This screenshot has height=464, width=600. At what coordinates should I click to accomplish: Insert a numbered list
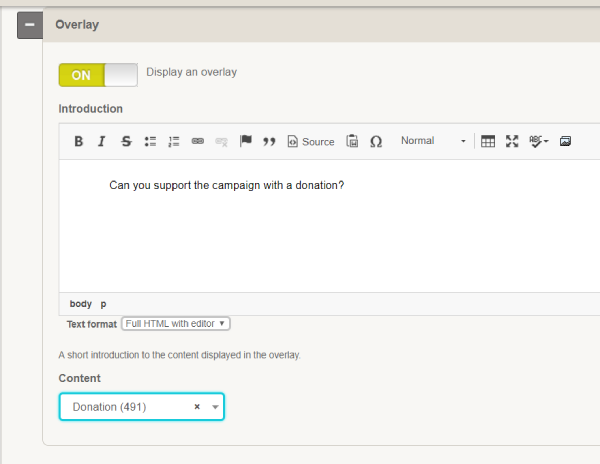[174, 142]
